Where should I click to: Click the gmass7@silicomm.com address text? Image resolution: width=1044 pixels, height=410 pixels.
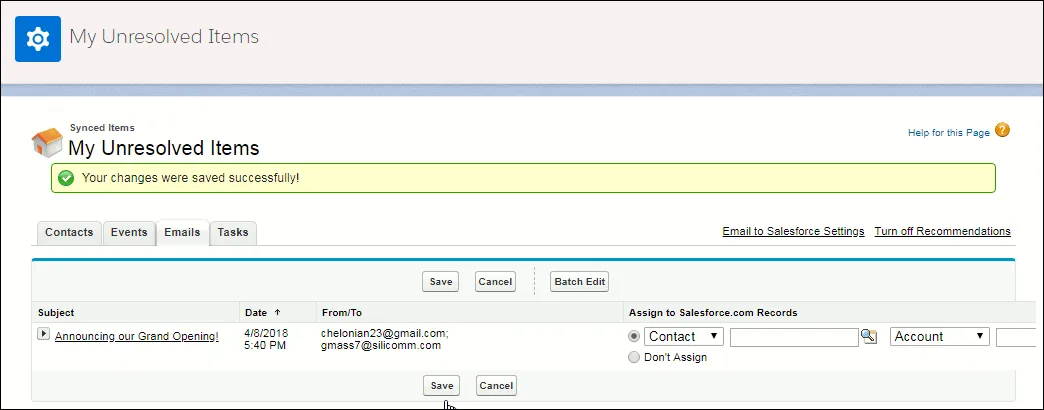(381, 345)
